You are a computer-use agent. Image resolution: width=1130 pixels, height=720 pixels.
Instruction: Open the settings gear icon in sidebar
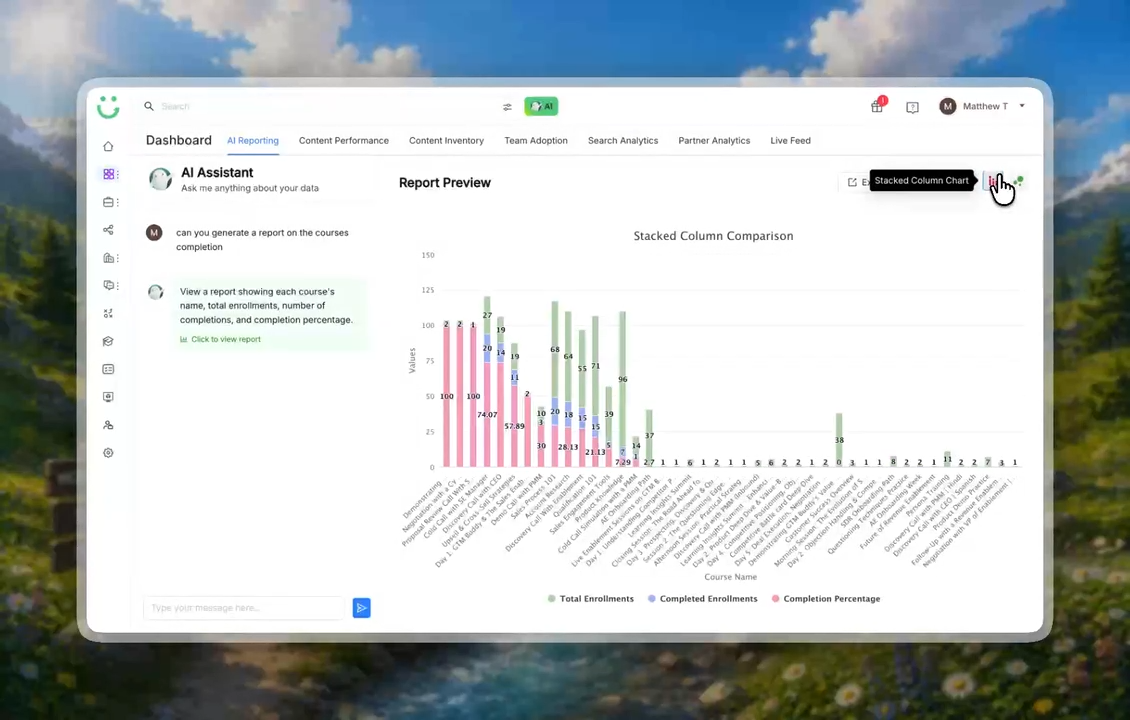108,453
